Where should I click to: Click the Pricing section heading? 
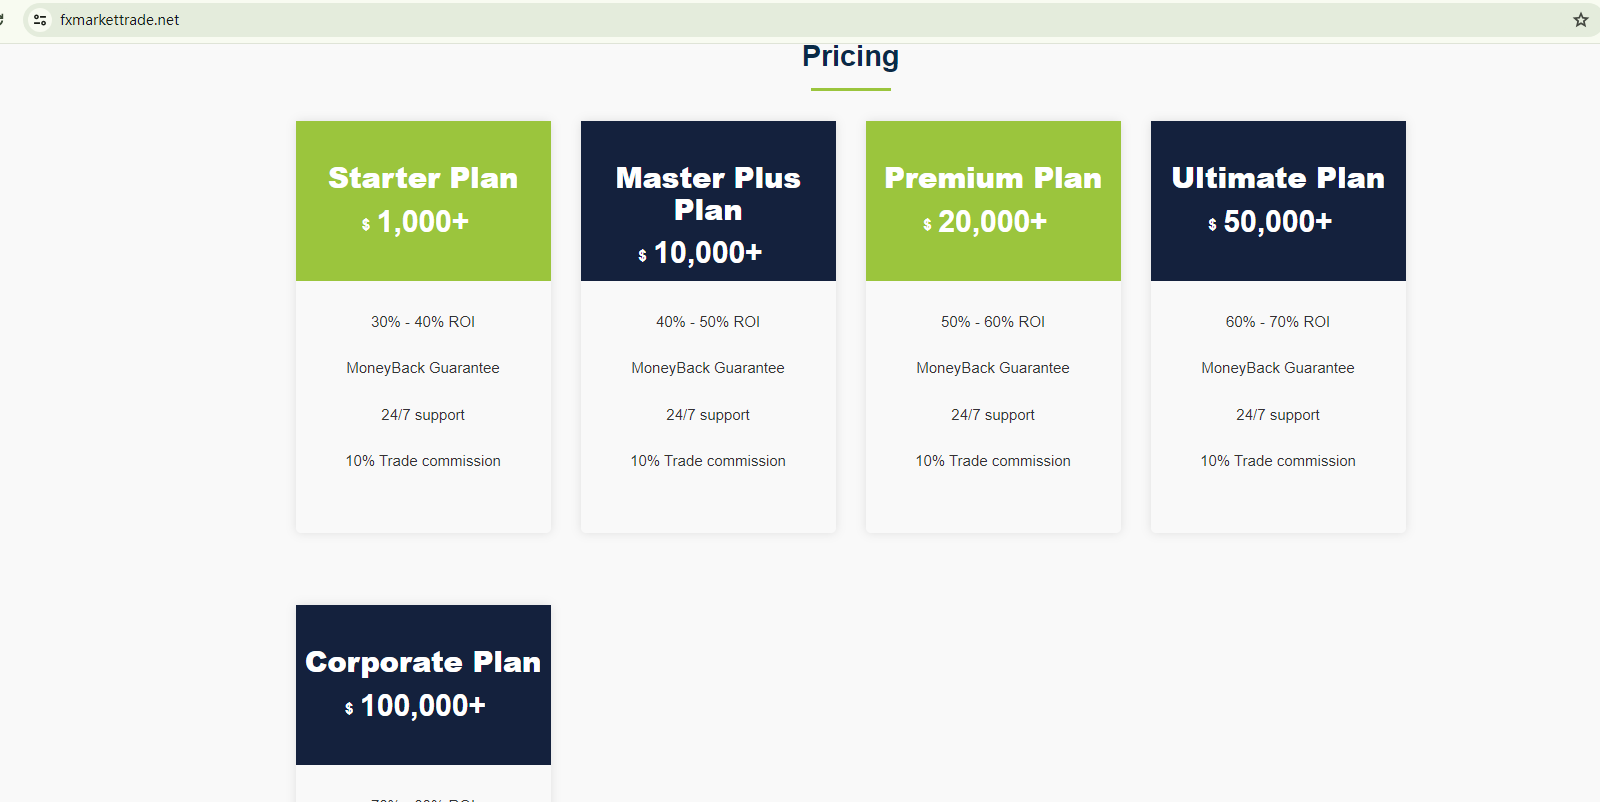[850, 57]
